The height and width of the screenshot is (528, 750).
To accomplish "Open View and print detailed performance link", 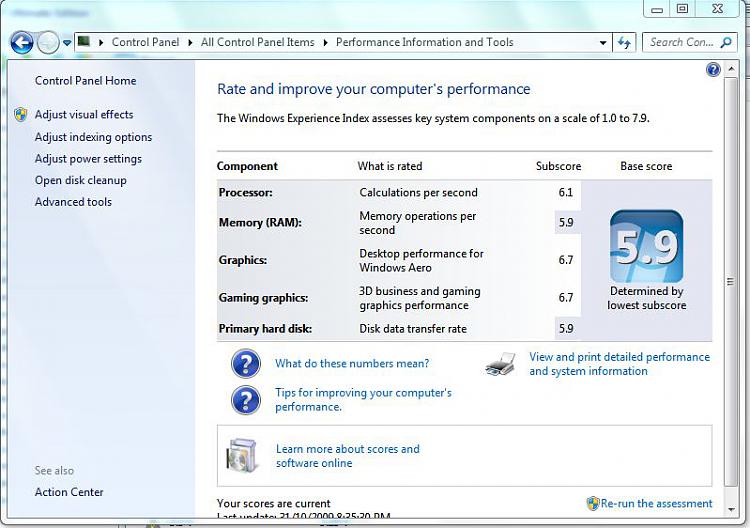I will point(619,364).
